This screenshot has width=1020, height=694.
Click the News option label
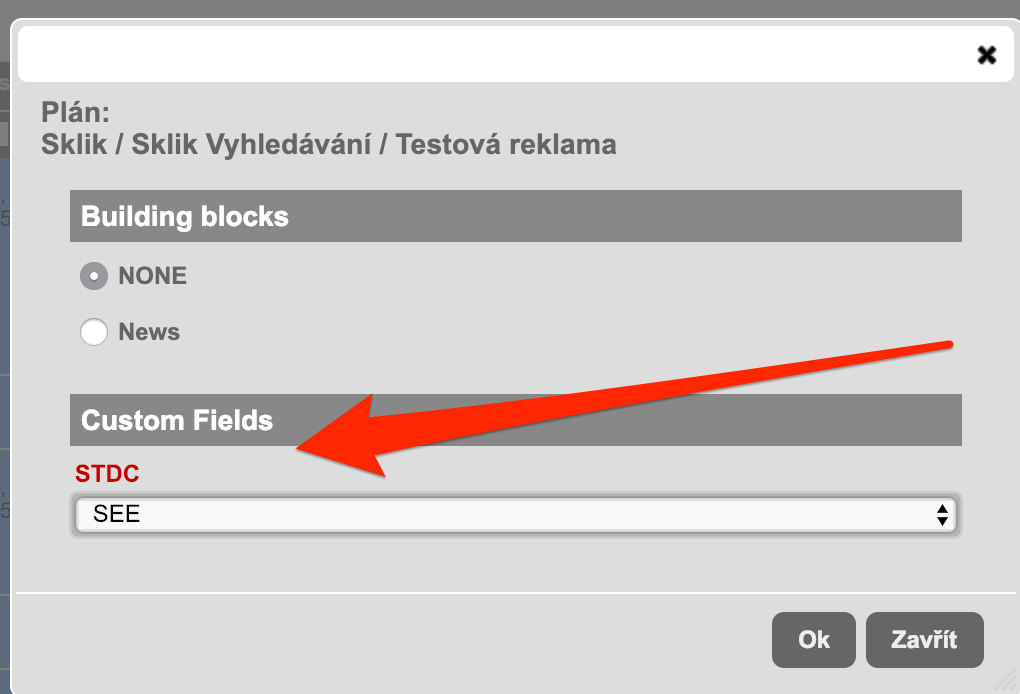point(149,332)
